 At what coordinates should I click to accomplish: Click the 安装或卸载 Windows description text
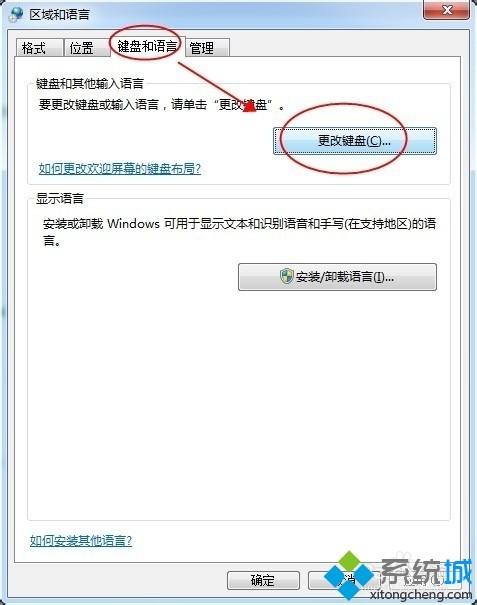click(239, 232)
